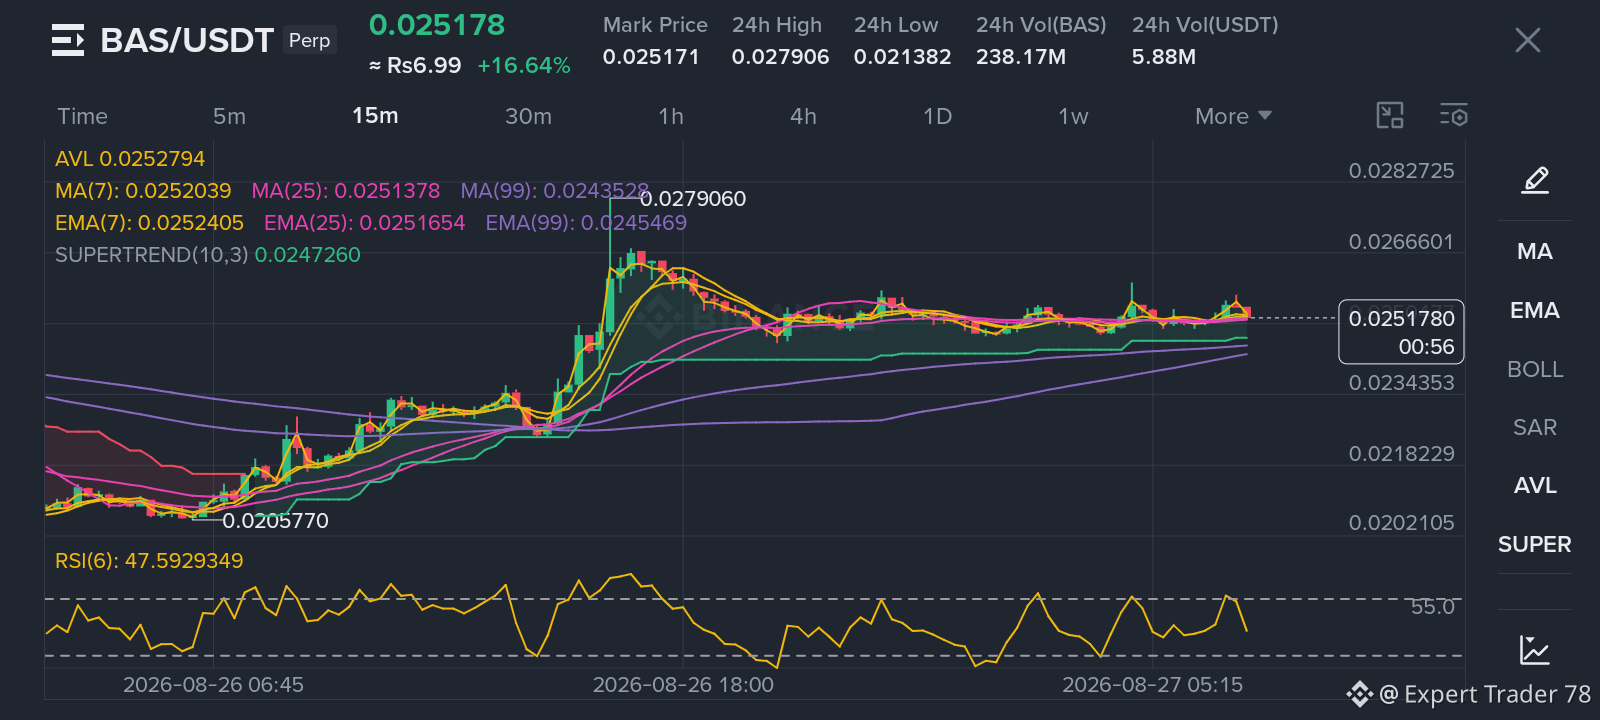Click the Mark Price value 0.025171
Image resolution: width=1600 pixels, height=720 pixels.
pyautogui.click(x=651, y=57)
